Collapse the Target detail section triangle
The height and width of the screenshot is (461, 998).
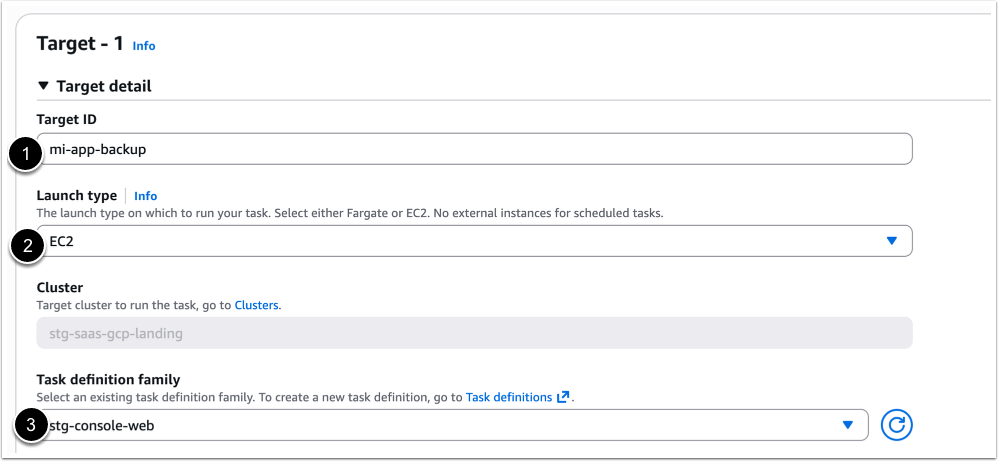tap(43, 86)
